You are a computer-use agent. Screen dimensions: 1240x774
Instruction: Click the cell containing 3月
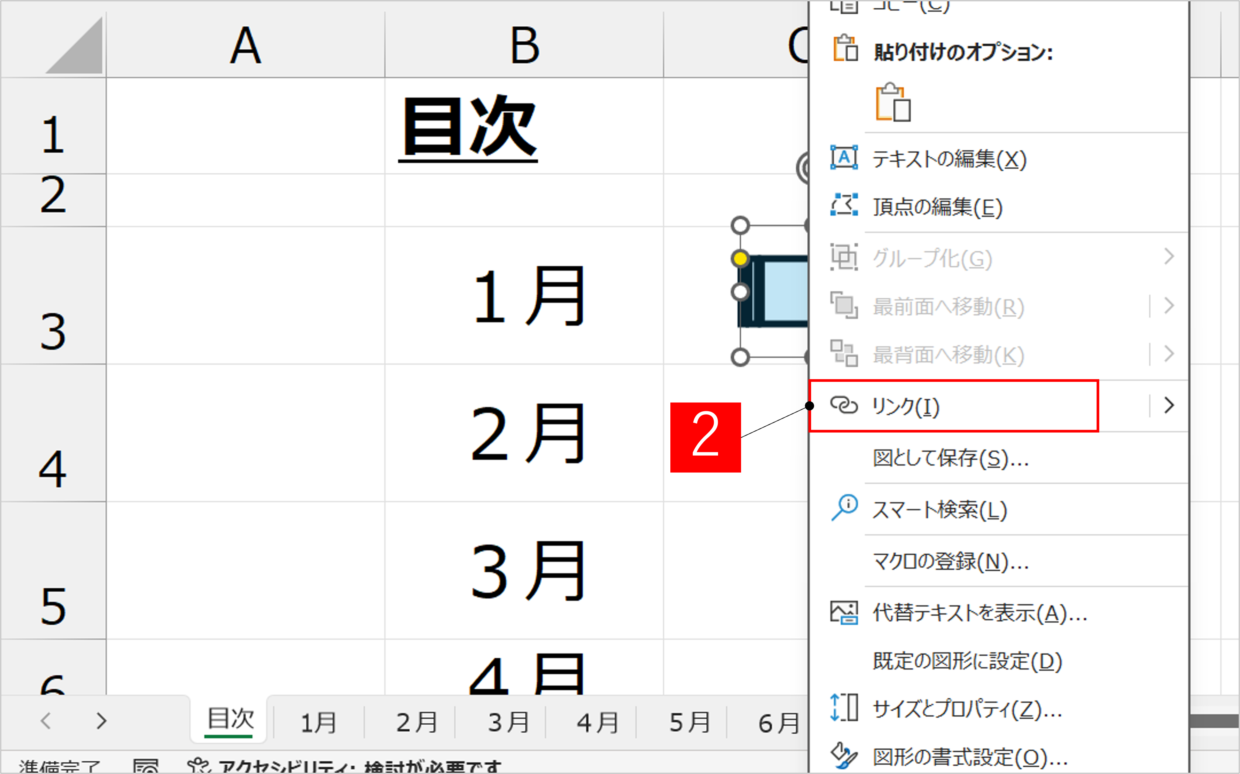tap(524, 571)
